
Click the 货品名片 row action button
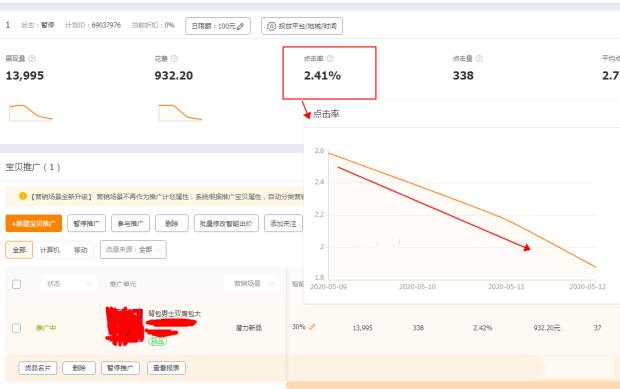point(38,368)
